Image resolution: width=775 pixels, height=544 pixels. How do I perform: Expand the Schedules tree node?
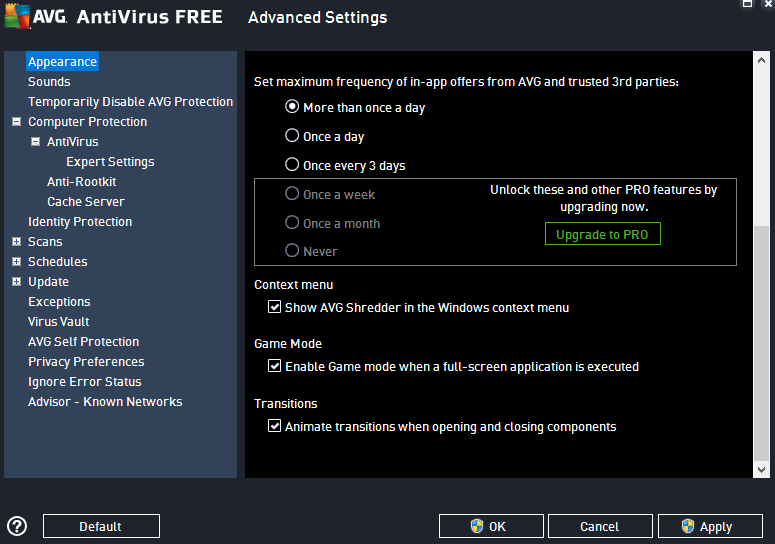pyautogui.click(x=16, y=261)
